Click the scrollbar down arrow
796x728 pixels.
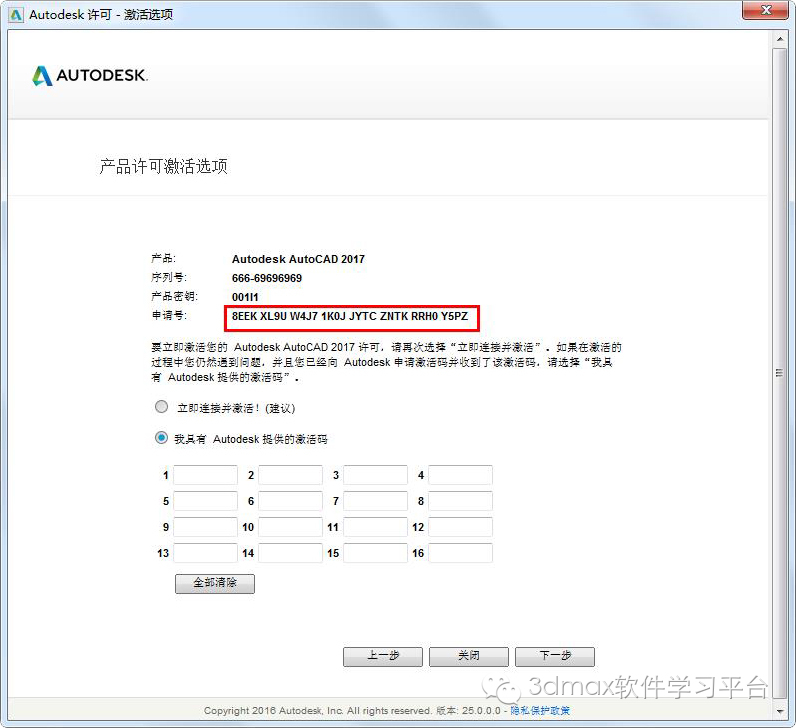pos(780,711)
